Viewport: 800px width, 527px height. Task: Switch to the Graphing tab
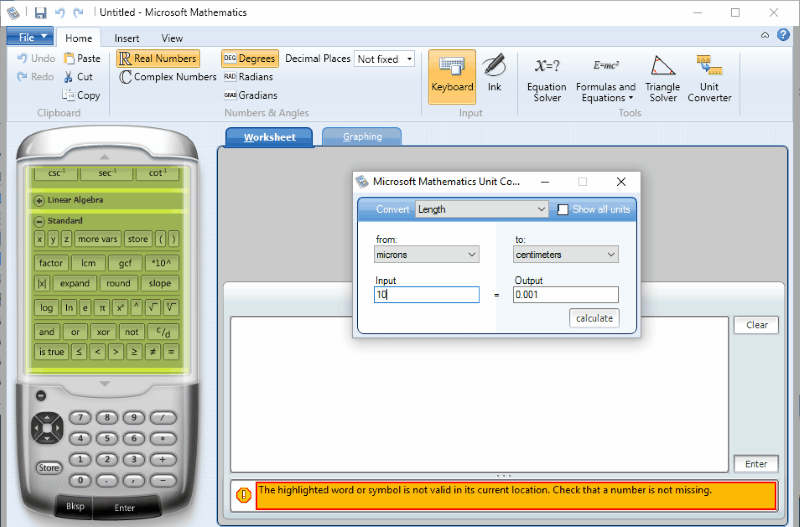[362, 137]
